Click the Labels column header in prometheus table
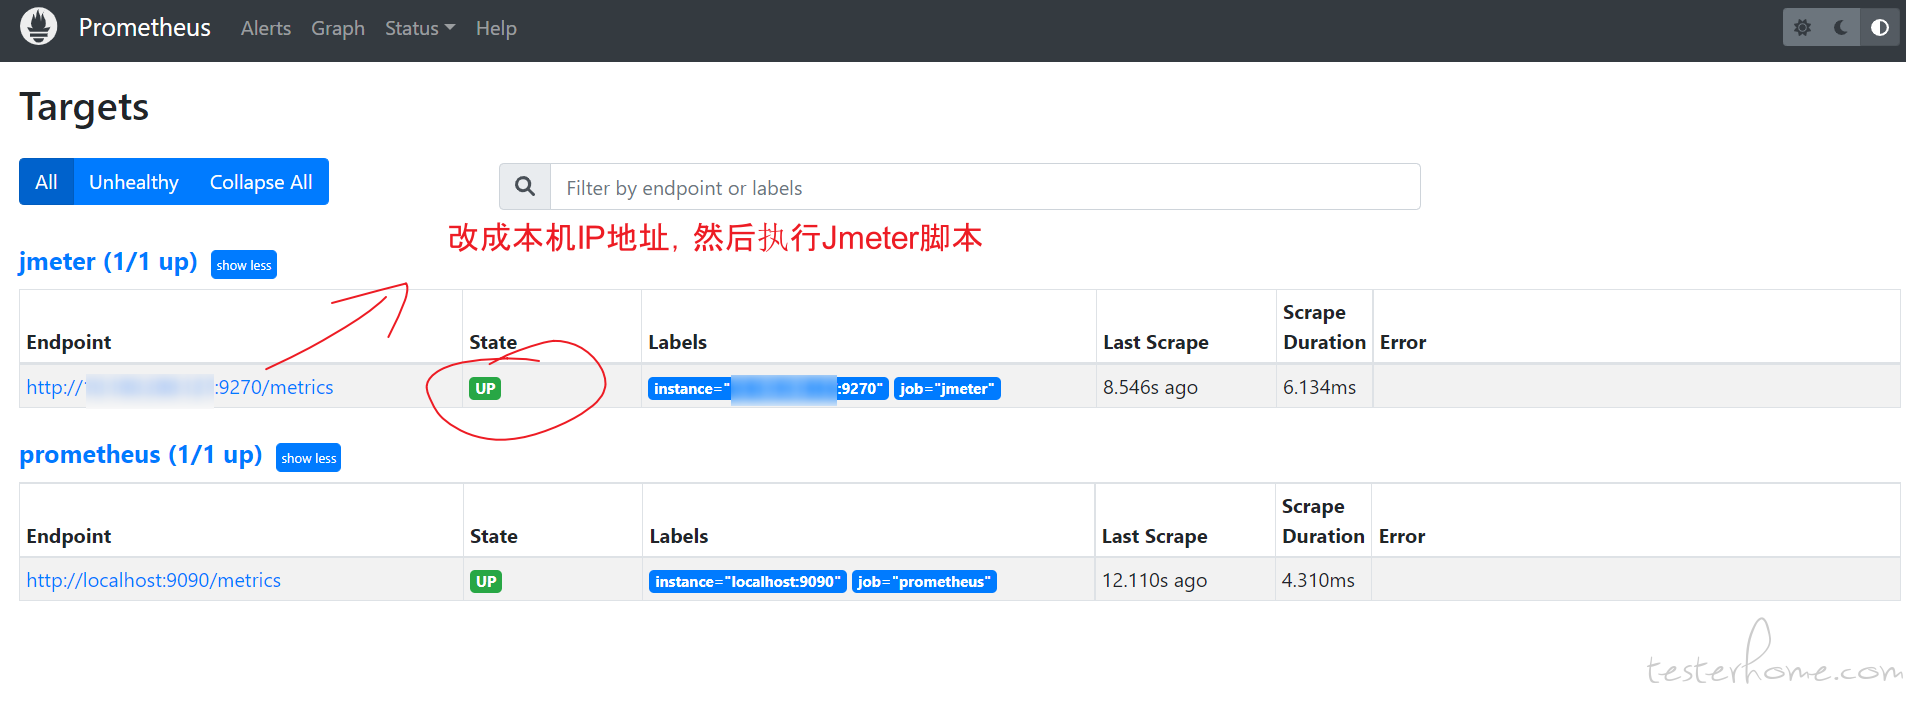The image size is (1906, 709). (x=679, y=536)
